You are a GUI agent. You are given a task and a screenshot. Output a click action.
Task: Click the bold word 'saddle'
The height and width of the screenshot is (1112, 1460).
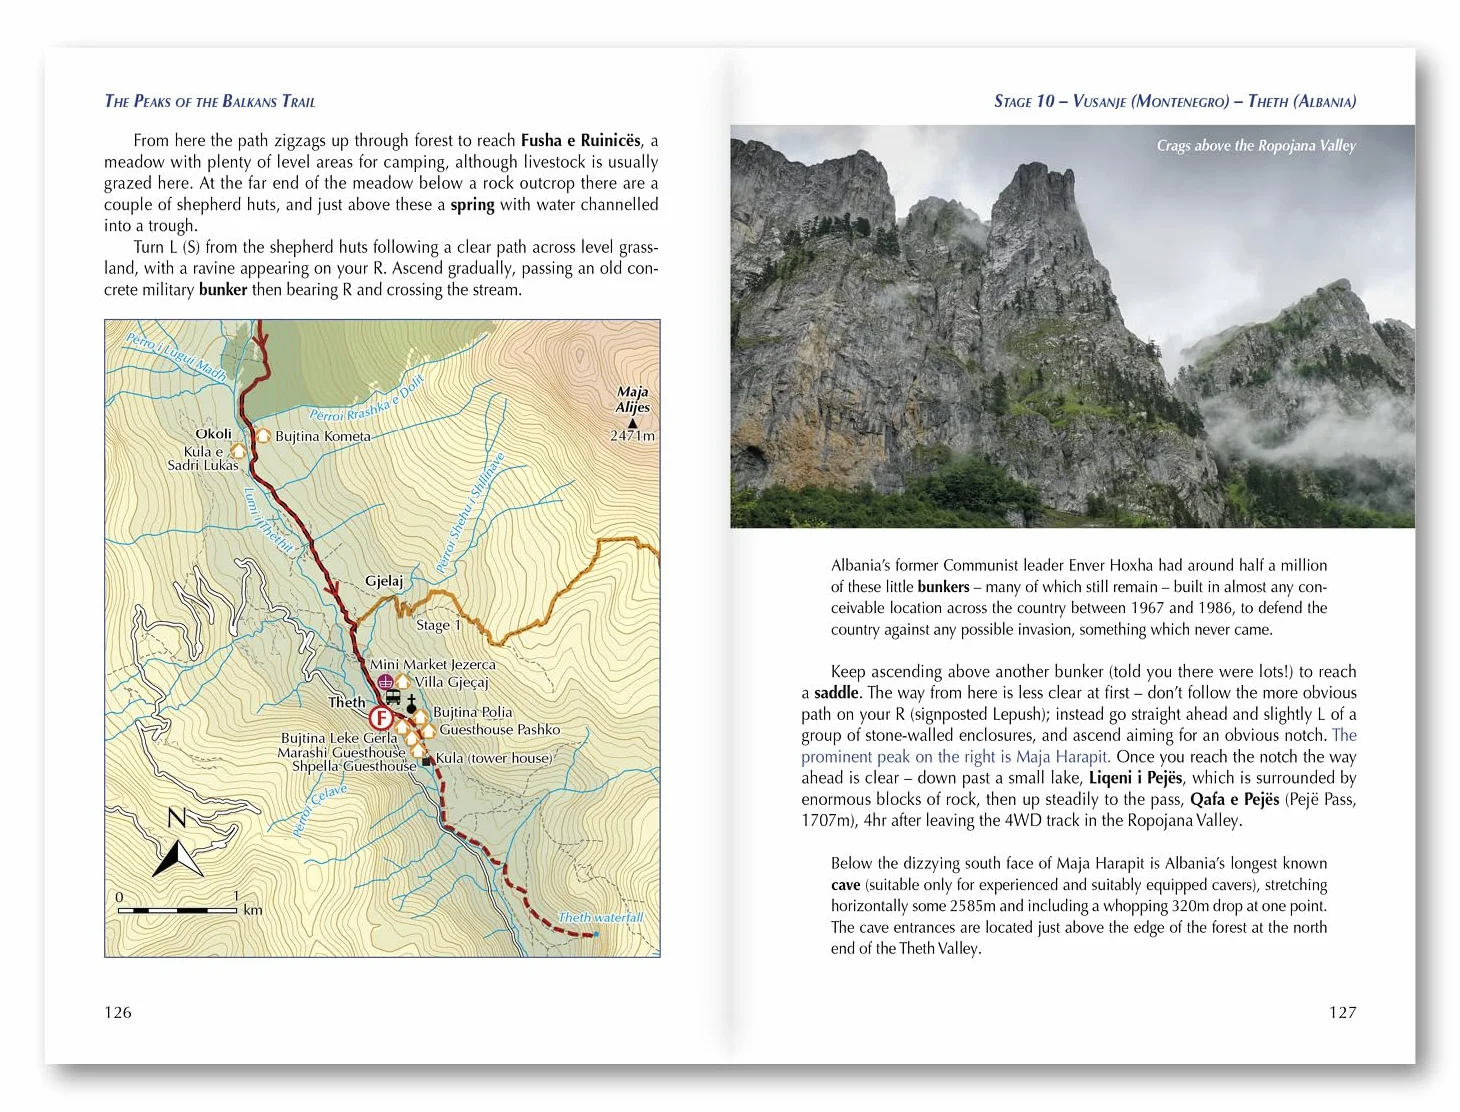[838, 693]
